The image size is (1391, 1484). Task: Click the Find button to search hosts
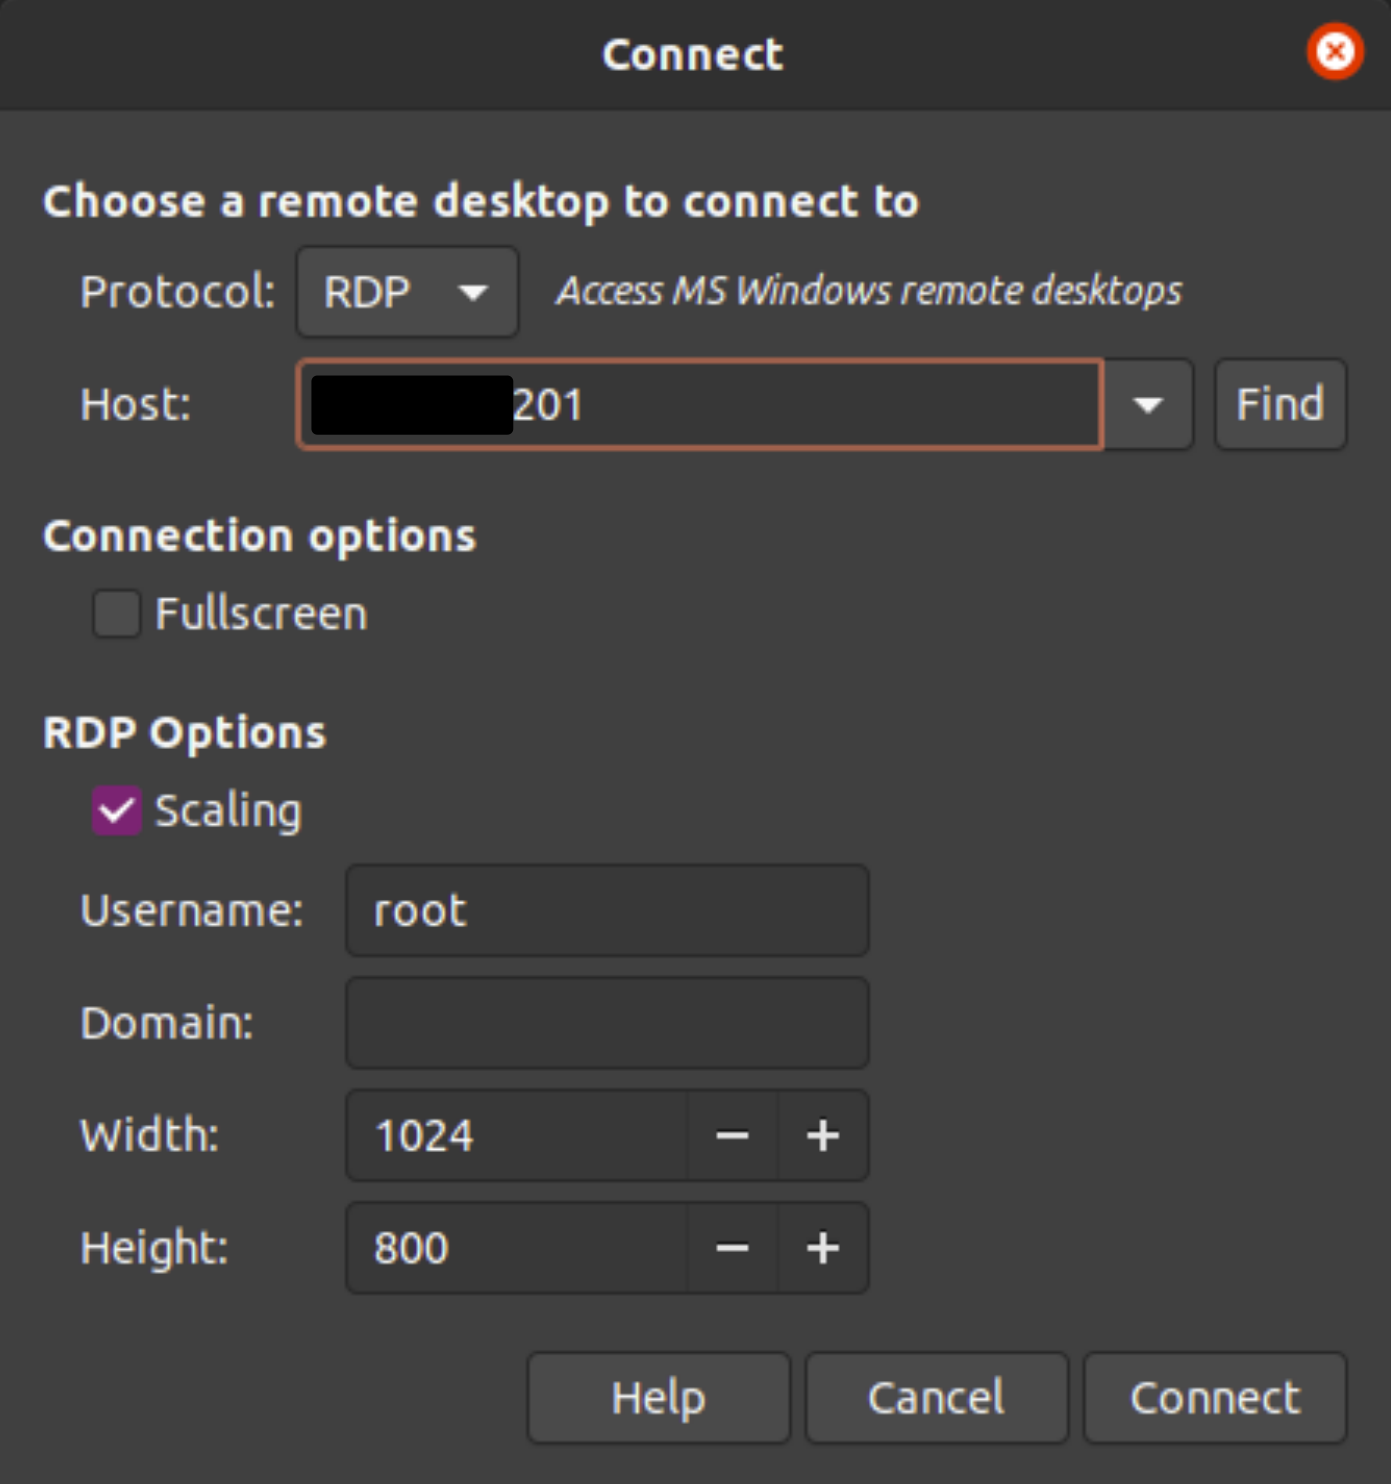(x=1279, y=404)
